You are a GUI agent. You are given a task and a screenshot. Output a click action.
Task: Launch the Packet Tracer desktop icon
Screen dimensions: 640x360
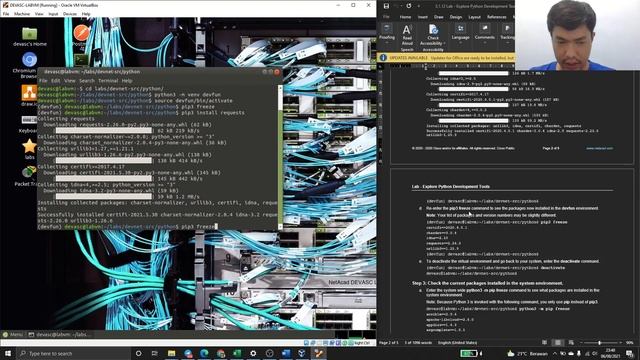tap(29, 172)
